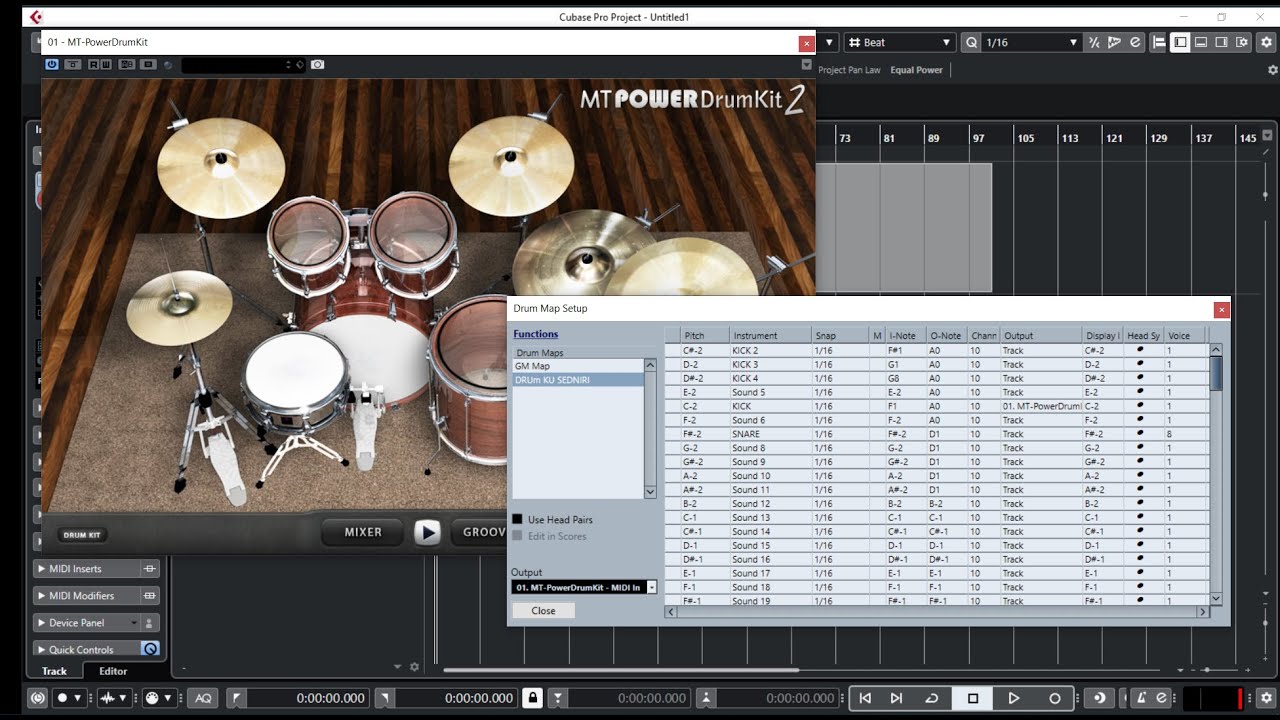Viewport: 1280px width, 720px height.
Task: Switch to the Editor tab
Action: [x=113, y=671]
